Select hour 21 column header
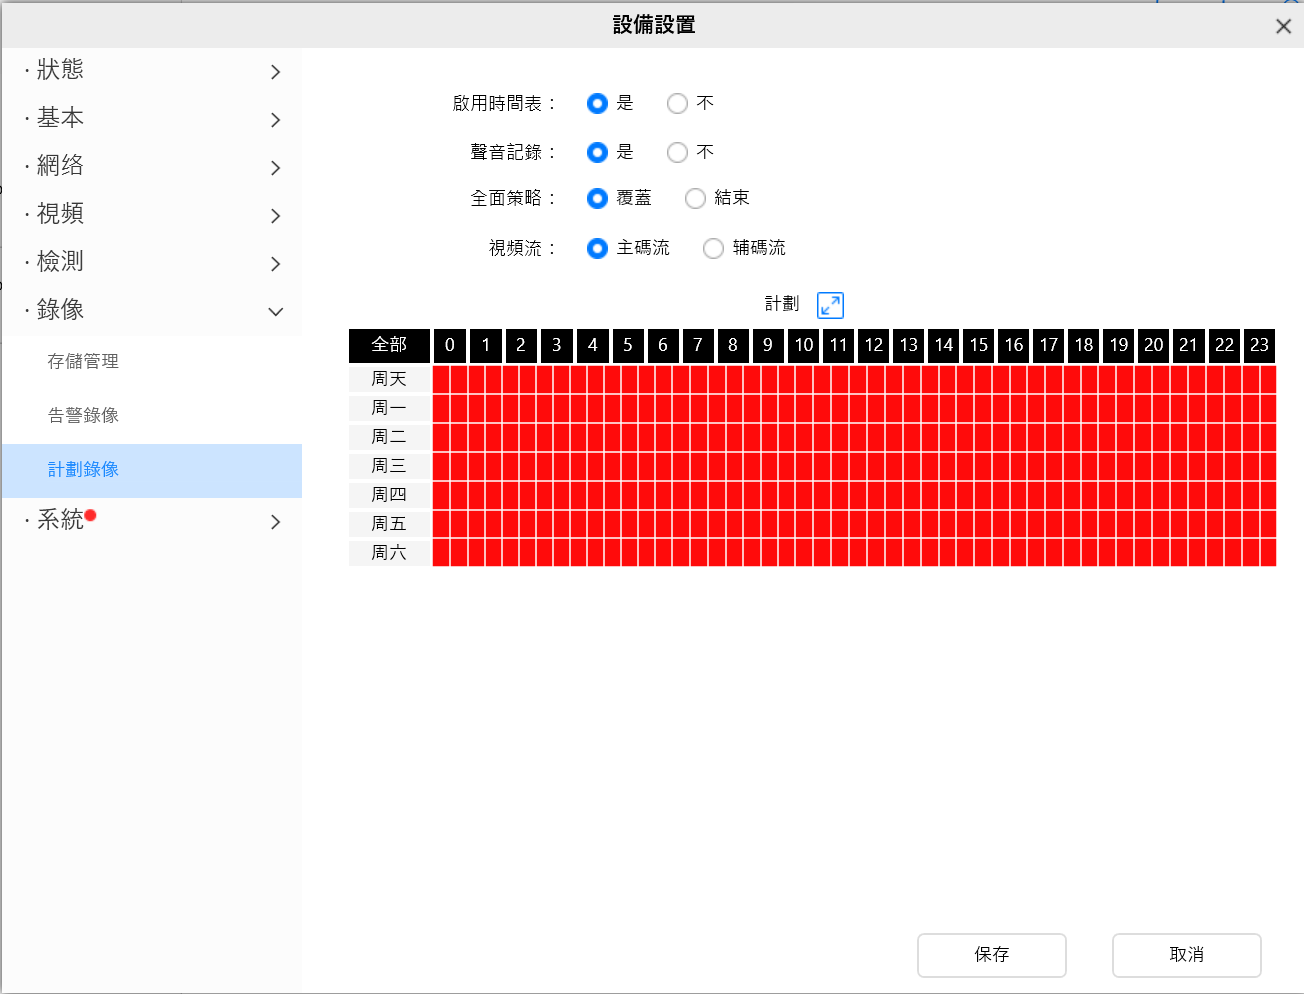 1189,345
